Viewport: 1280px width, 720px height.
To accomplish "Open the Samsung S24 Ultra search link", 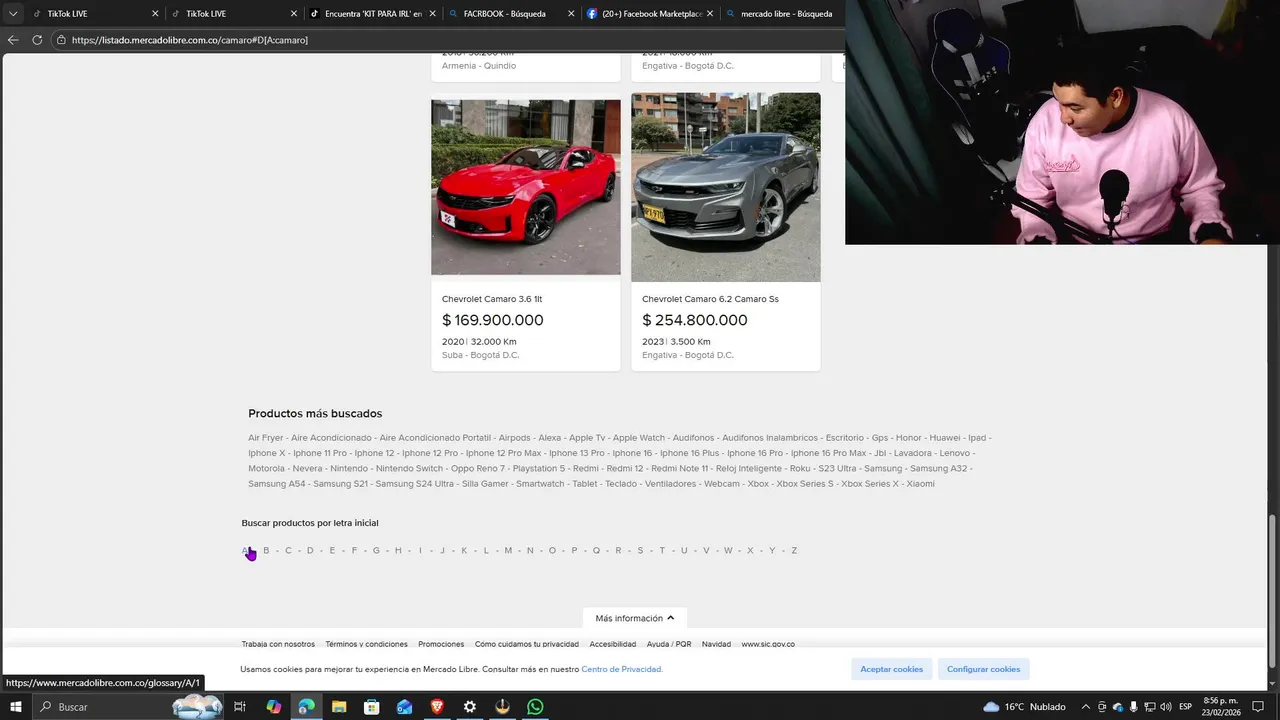I will pos(415,484).
